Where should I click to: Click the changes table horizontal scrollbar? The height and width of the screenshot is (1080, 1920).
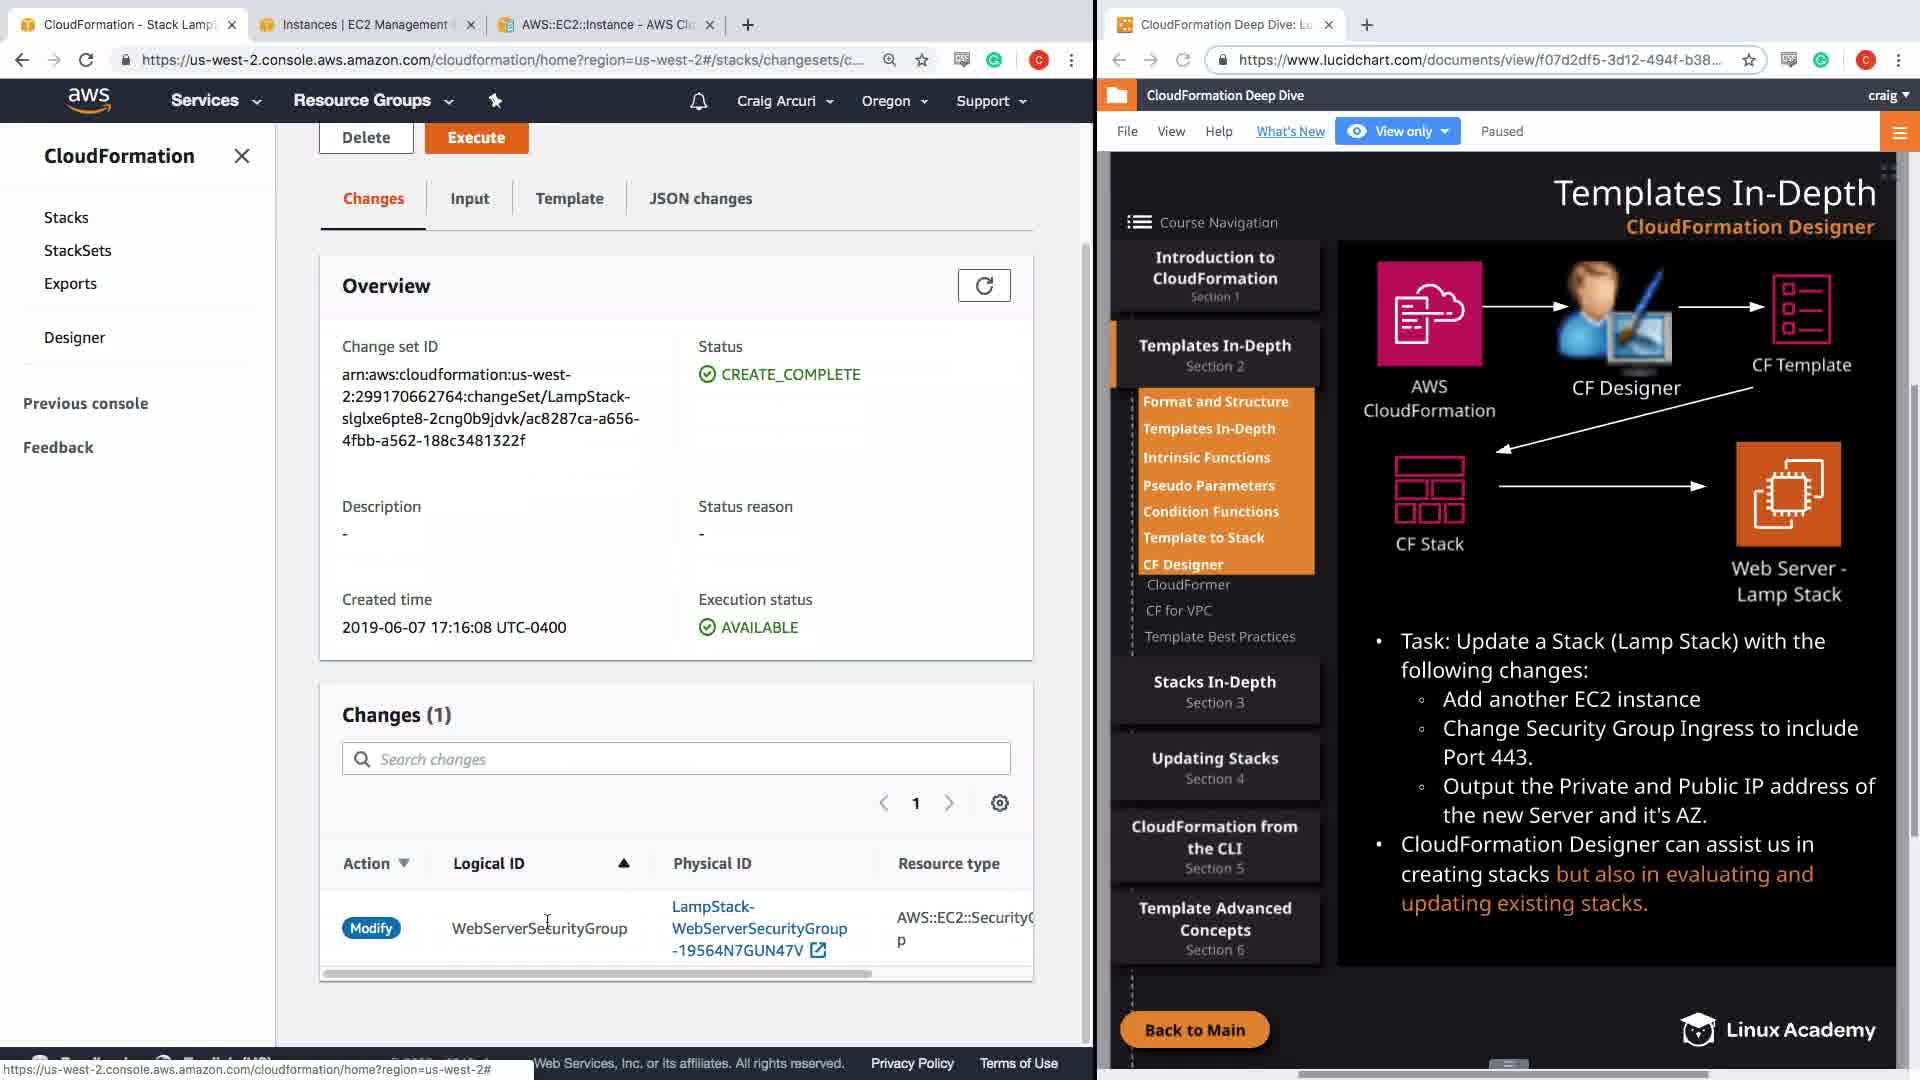(x=597, y=973)
